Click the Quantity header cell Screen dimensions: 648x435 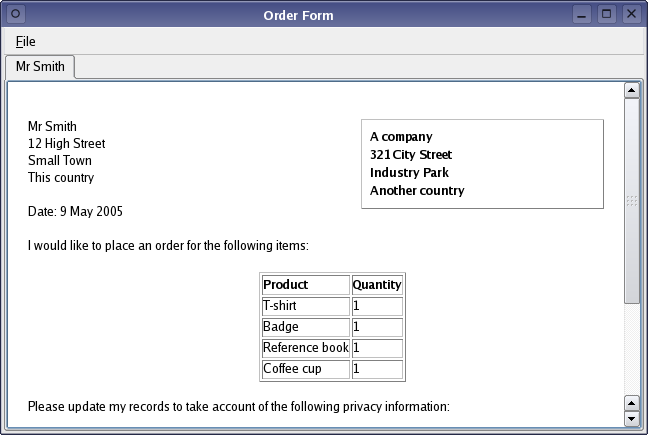click(x=377, y=285)
